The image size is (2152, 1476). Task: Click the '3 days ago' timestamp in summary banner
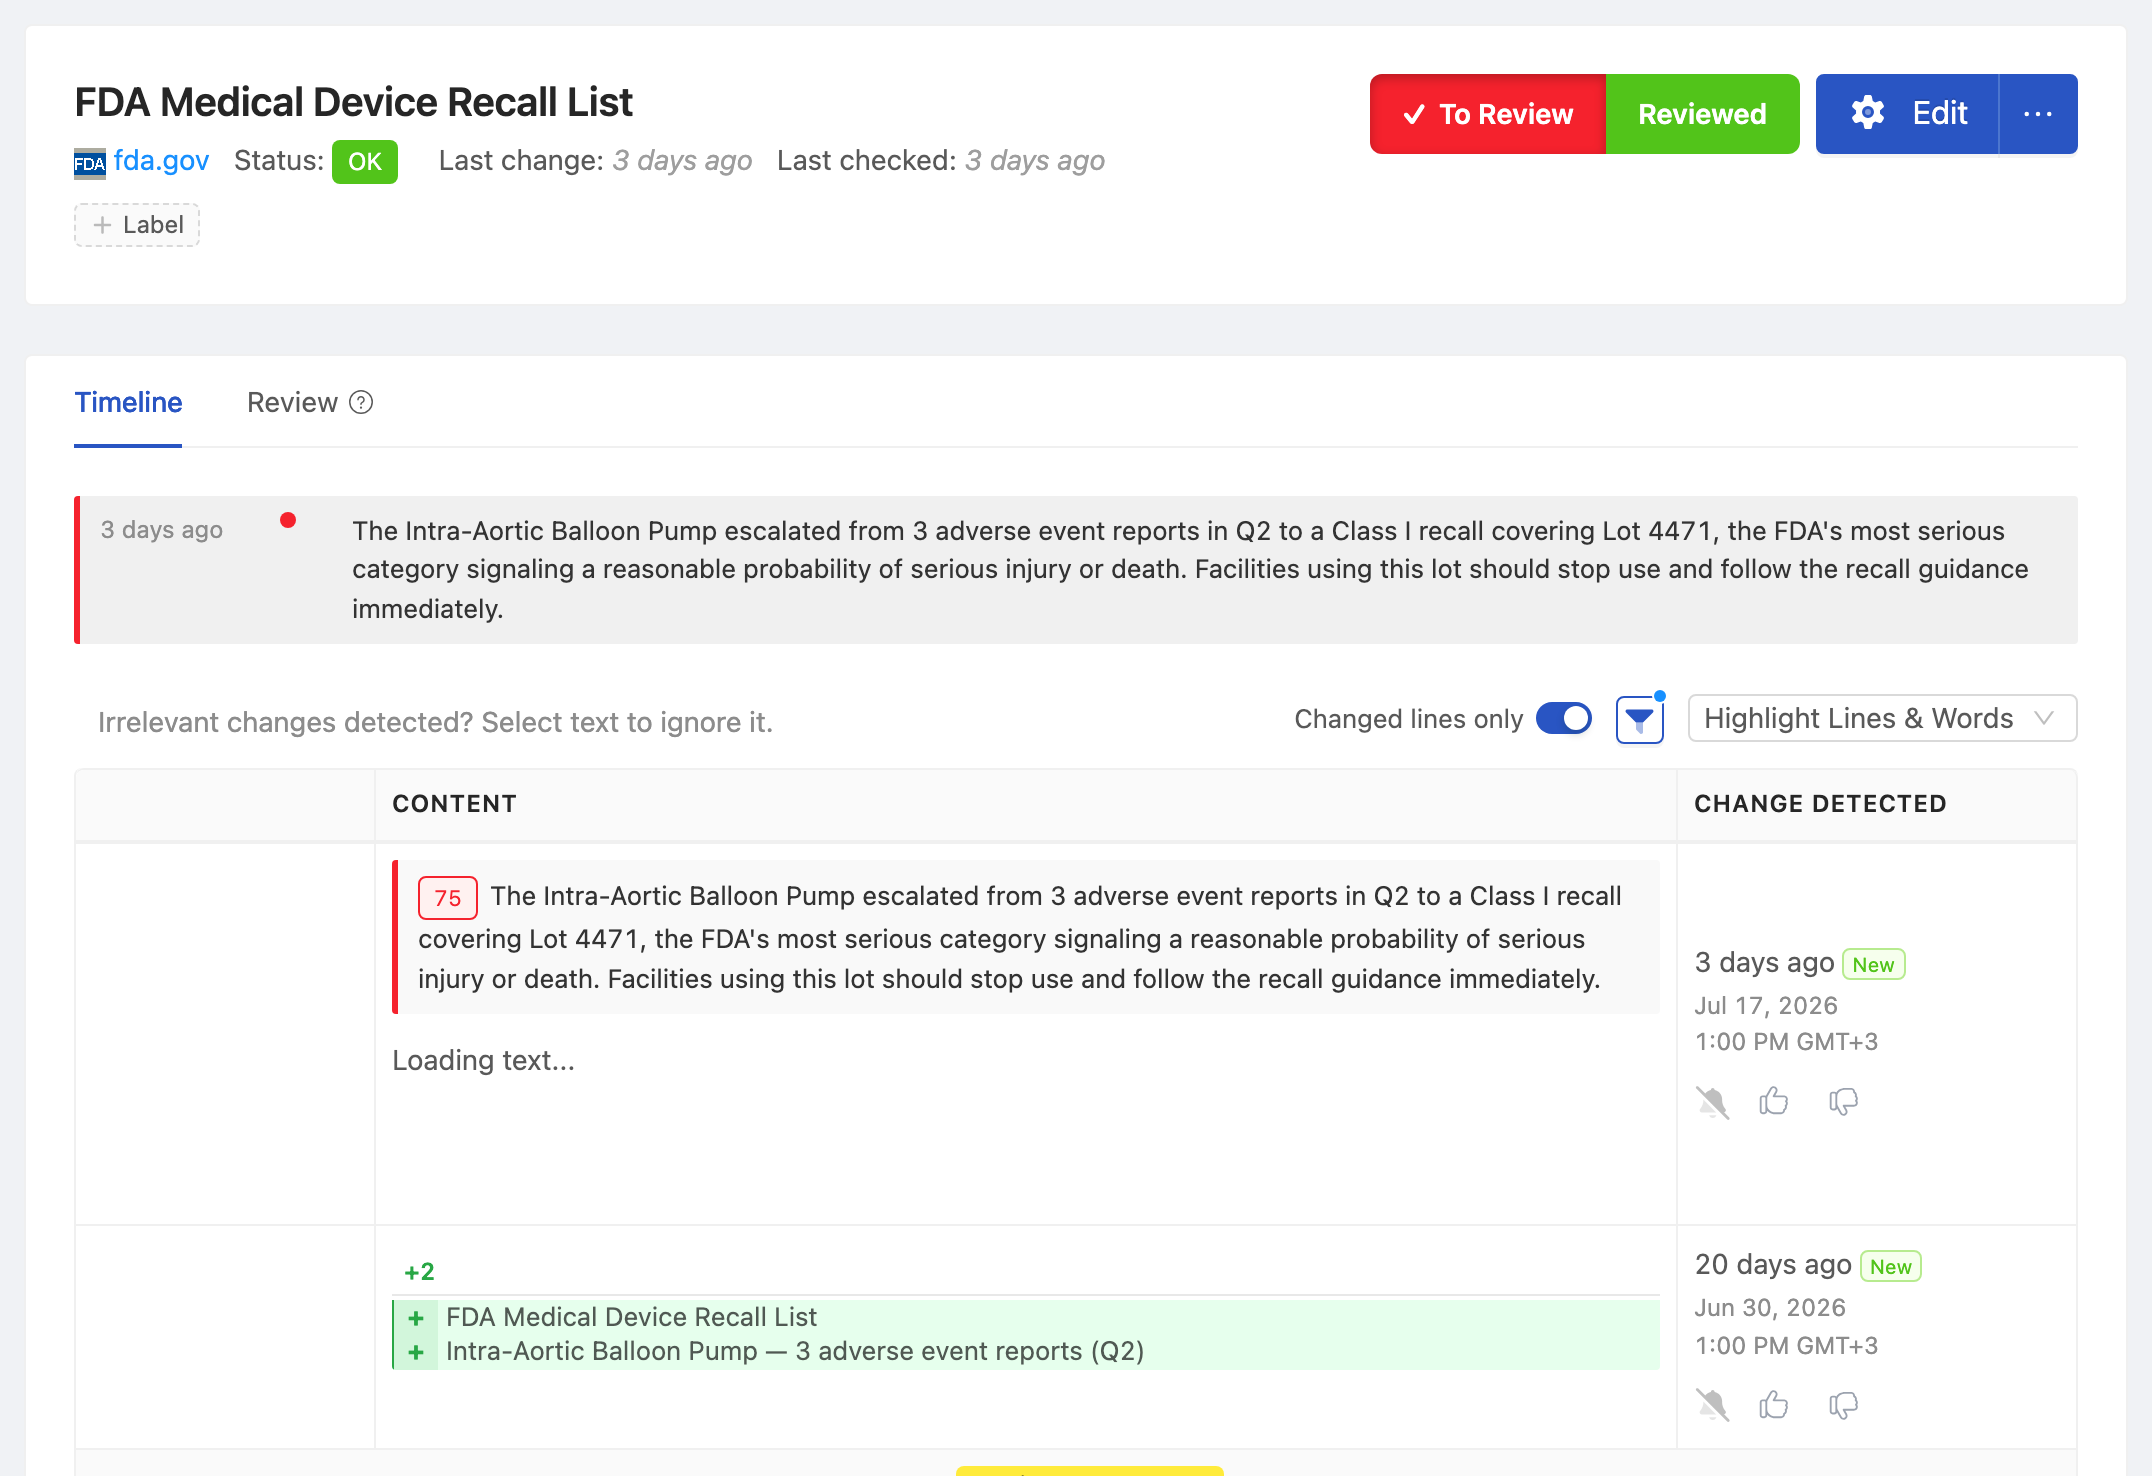click(x=162, y=530)
